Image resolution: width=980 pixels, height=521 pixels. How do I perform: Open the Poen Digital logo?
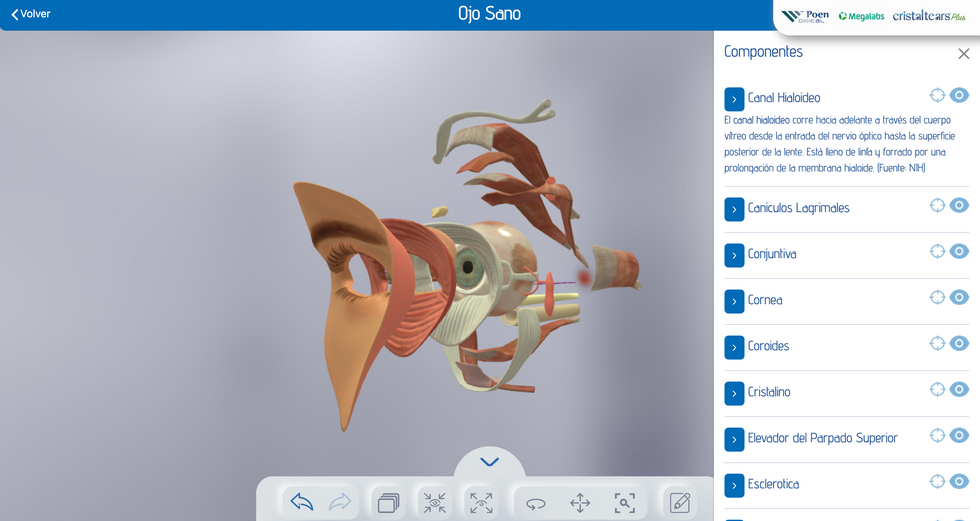[x=805, y=16]
